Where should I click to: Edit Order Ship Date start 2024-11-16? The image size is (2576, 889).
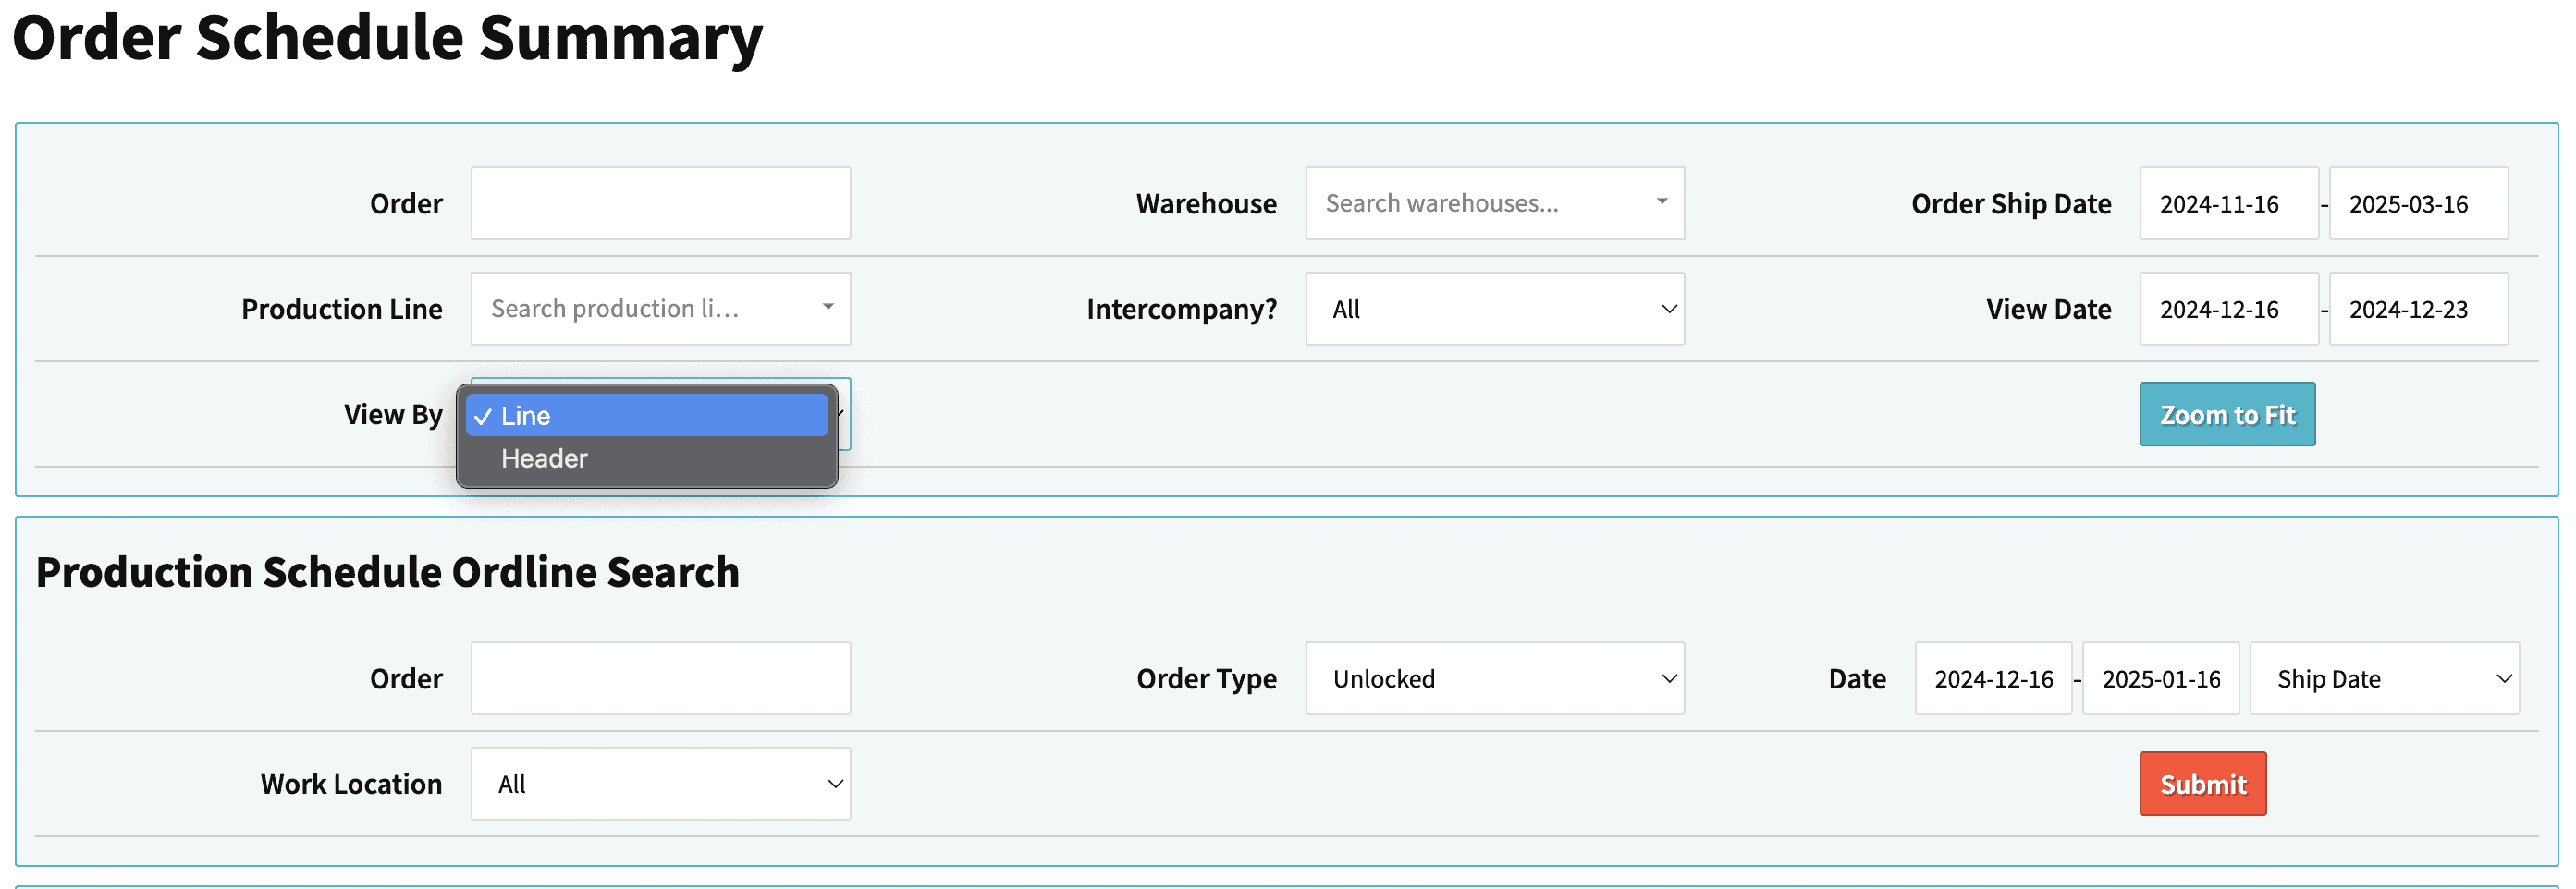(2227, 204)
